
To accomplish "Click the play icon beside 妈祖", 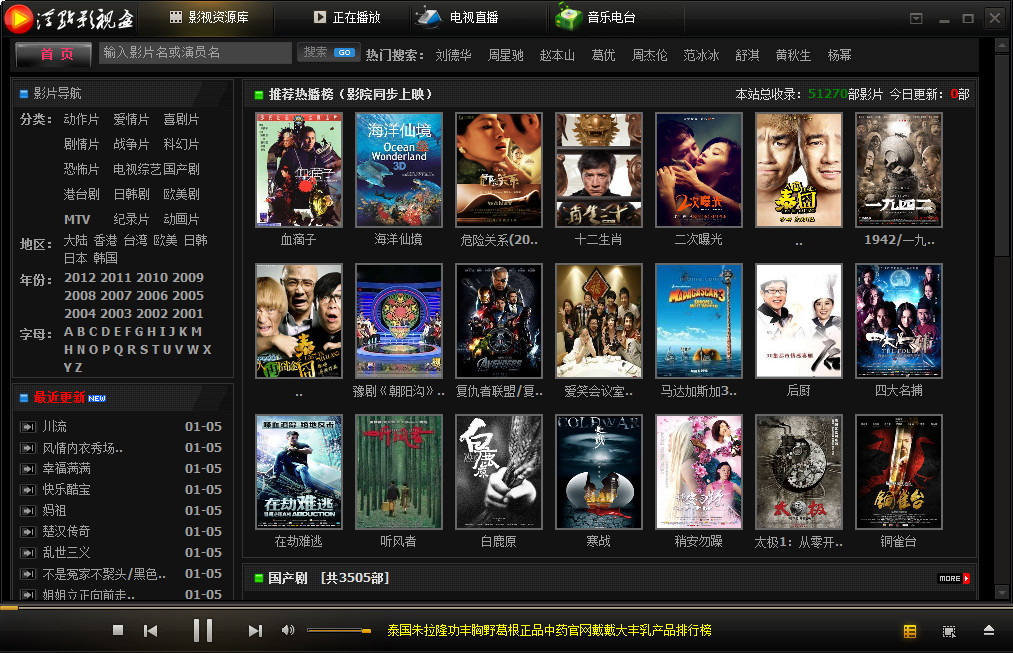I will pyautogui.click(x=28, y=511).
